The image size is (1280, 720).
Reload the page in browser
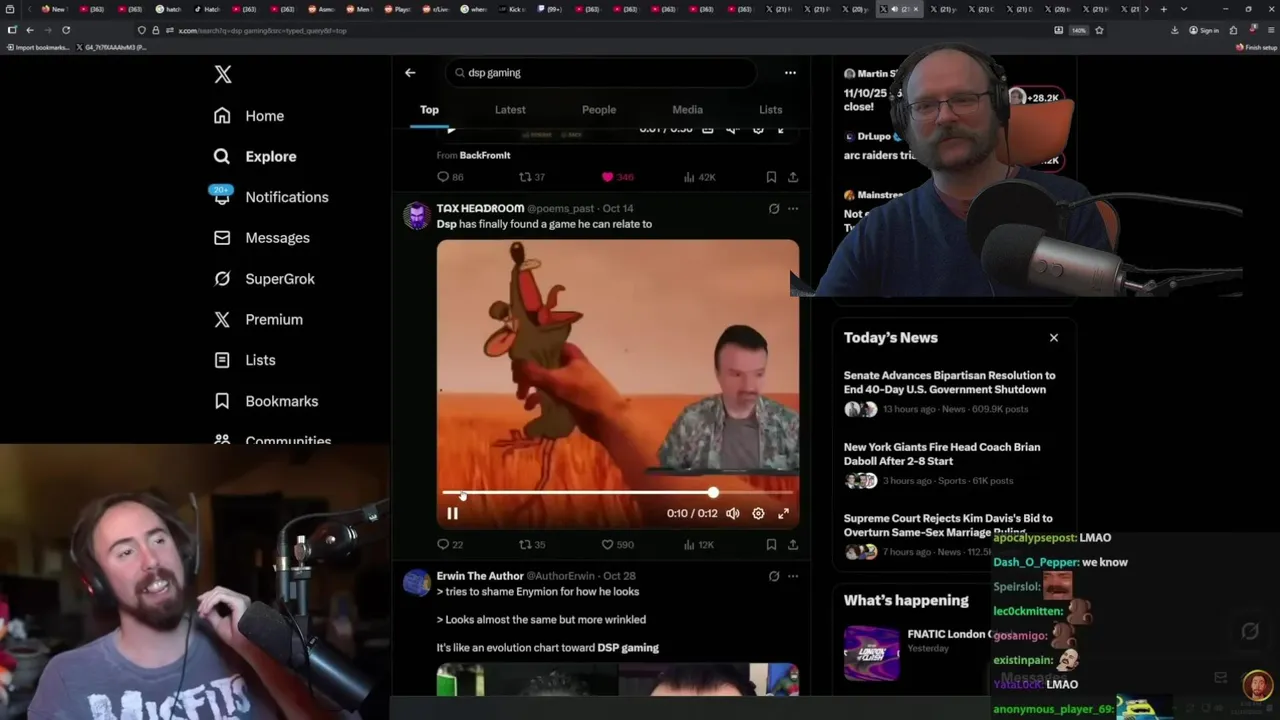tap(66, 30)
